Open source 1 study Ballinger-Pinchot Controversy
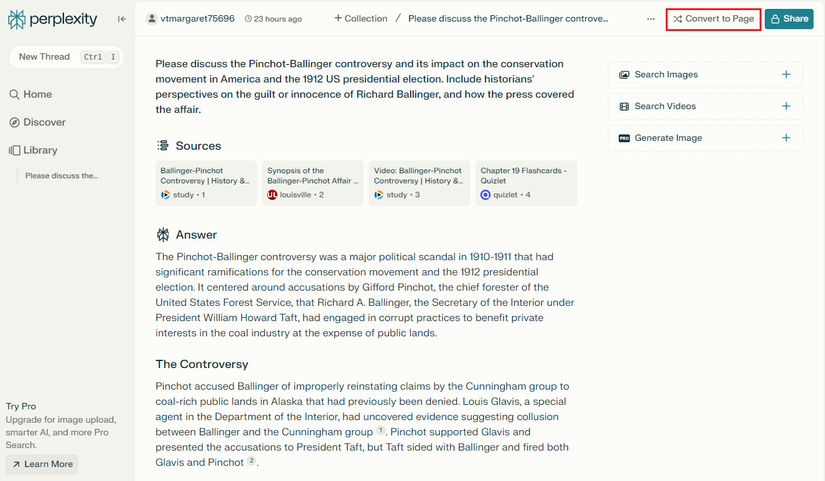 [x=206, y=183]
